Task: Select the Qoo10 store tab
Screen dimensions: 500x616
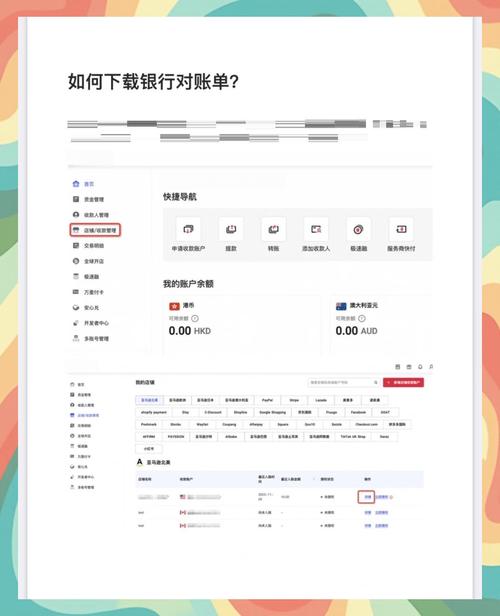Action: 310,424
